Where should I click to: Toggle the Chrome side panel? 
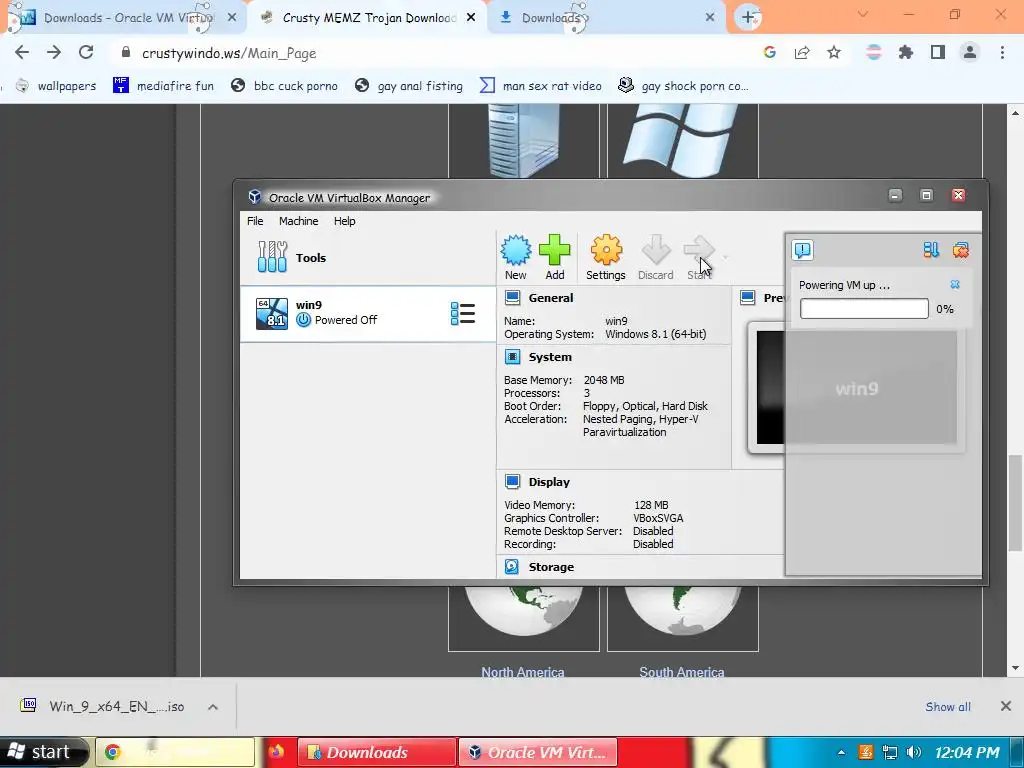click(938, 52)
